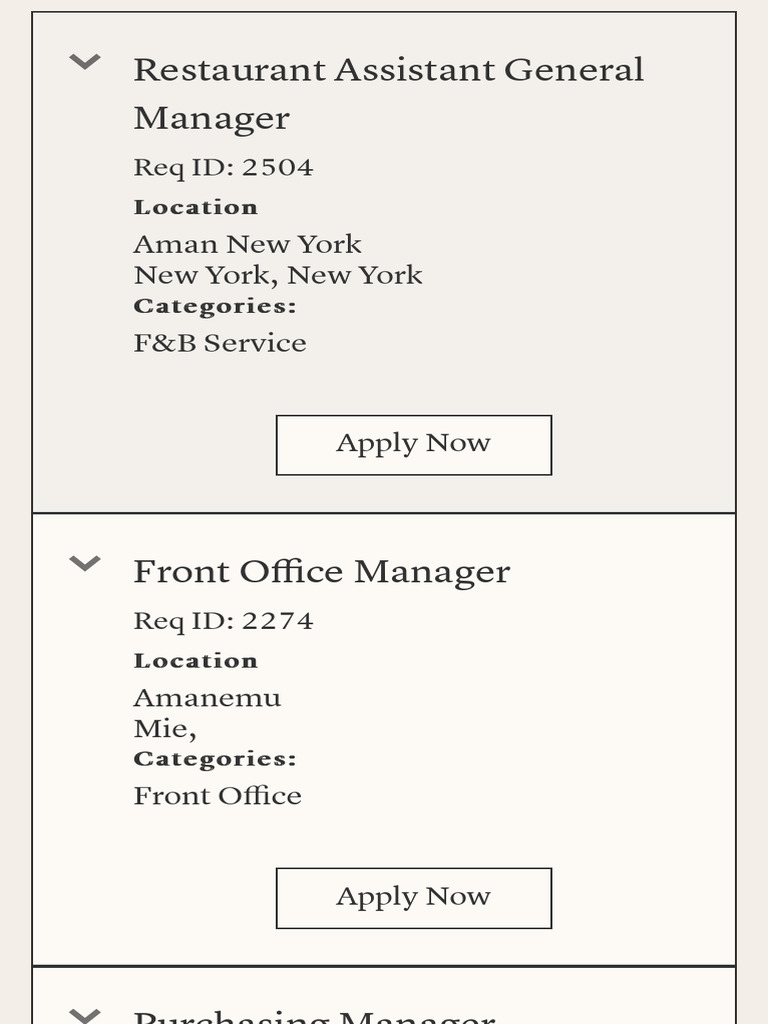Click the Categories label above Front Office

(x=215, y=759)
